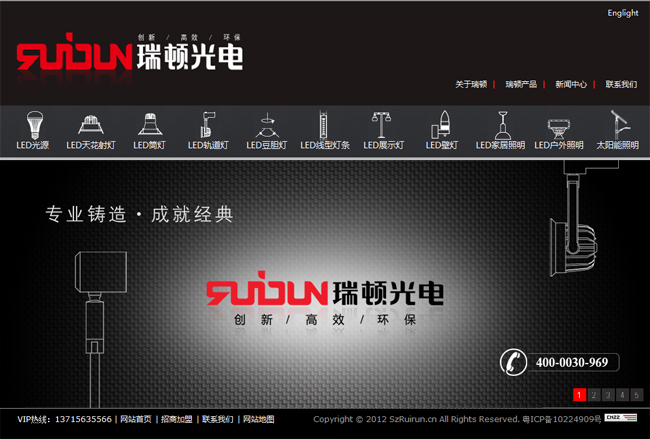
Task: Click the 网站首页 footer link
Action: click(136, 419)
